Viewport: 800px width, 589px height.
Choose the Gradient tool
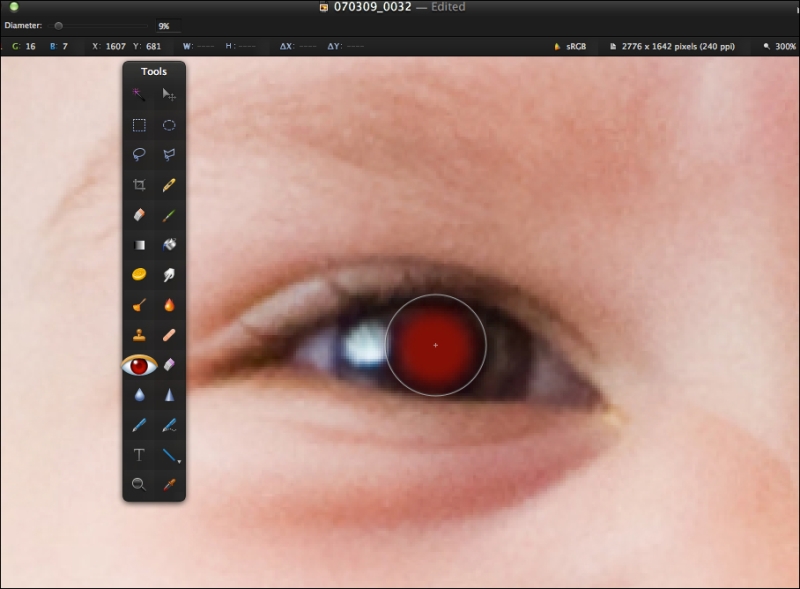coord(139,245)
